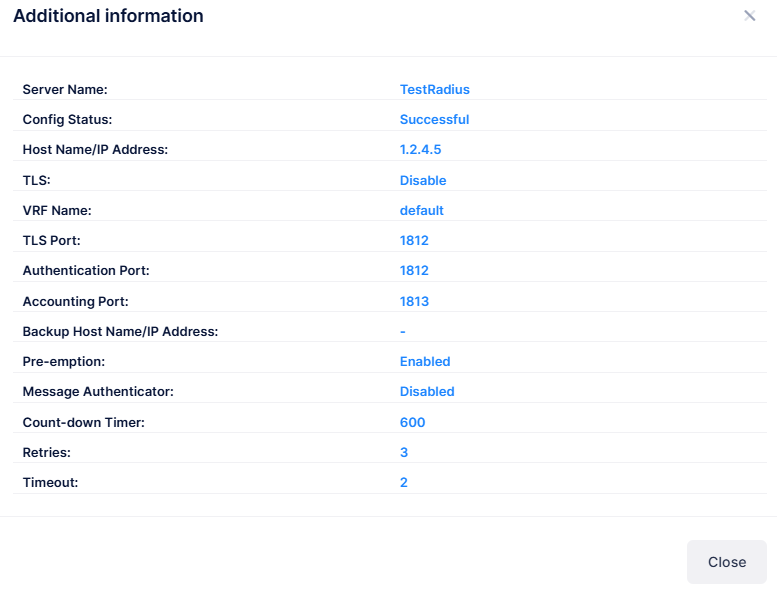Image resolution: width=777 pixels, height=593 pixels.
Task: Click the Authentication Port 1812 value
Action: coord(414,271)
